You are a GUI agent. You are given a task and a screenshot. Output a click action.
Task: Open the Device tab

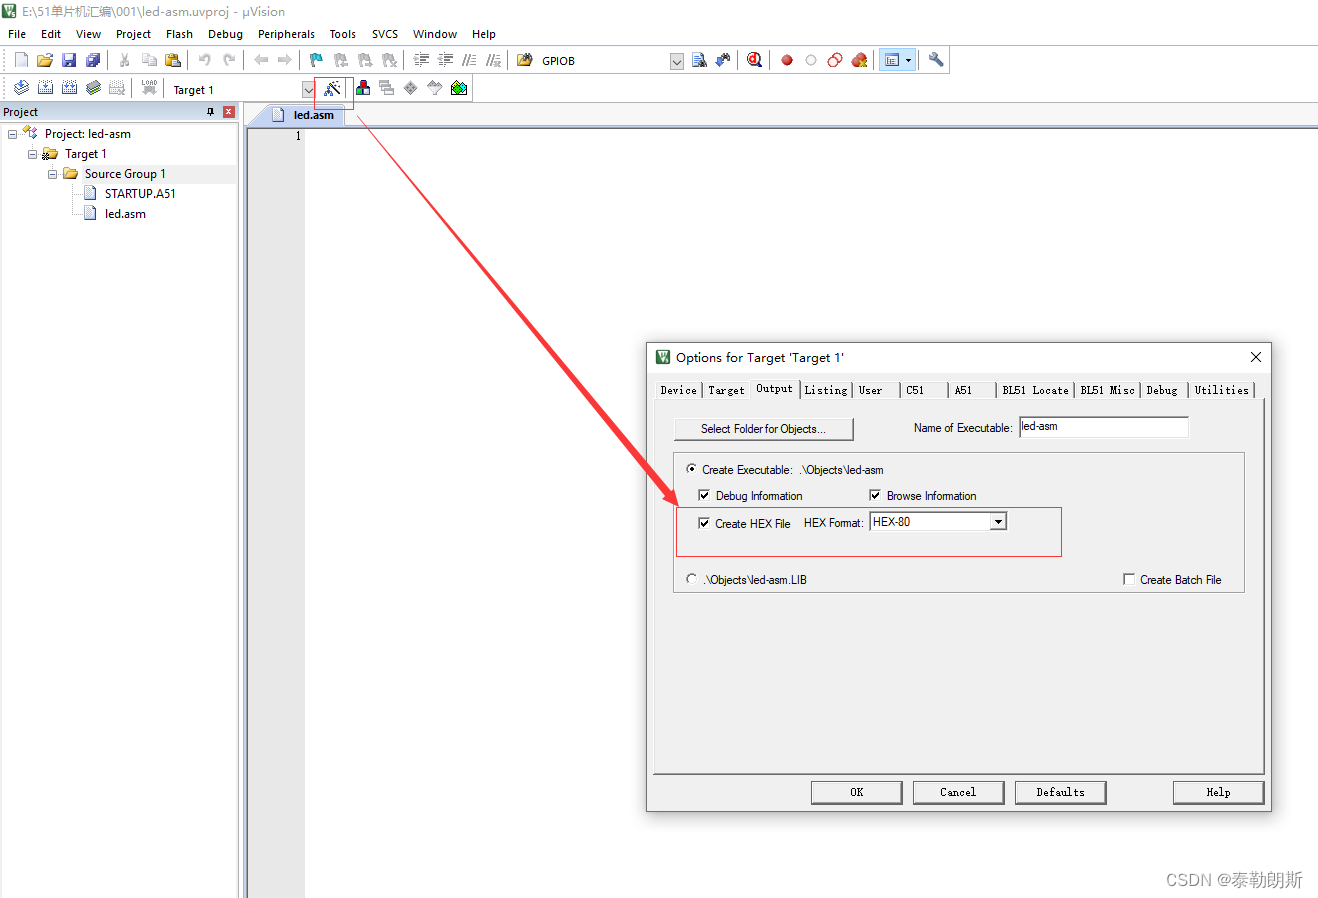[x=678, y=390]
